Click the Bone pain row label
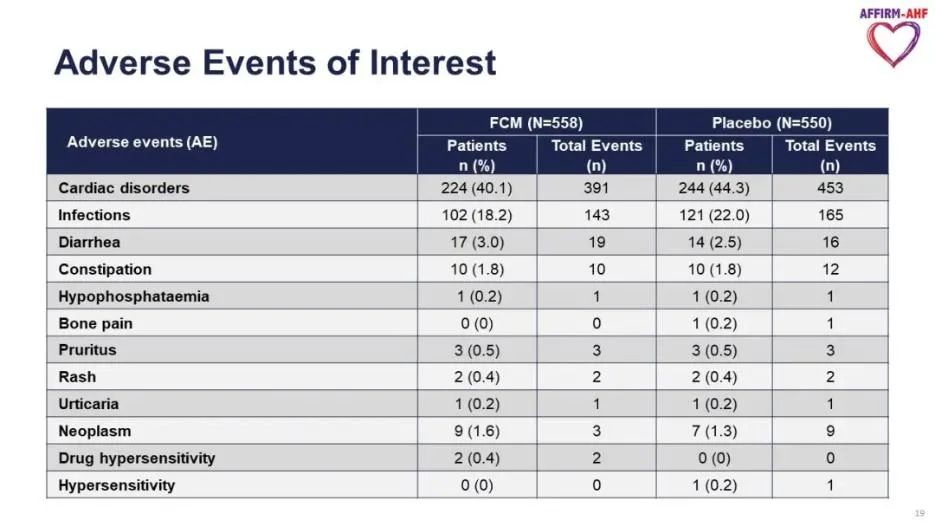Image resolution: width=935 pixels, height=527 pixels. point(95,323)
